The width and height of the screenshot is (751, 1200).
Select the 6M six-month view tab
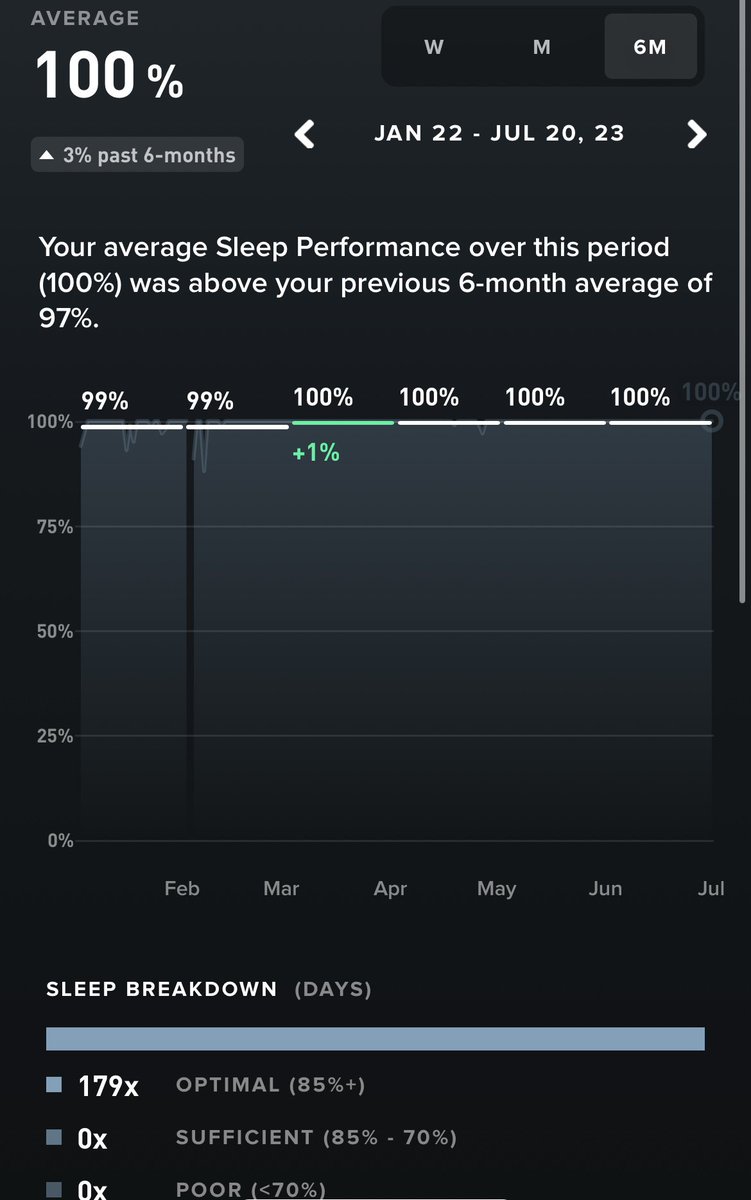[x=650, y=47]
